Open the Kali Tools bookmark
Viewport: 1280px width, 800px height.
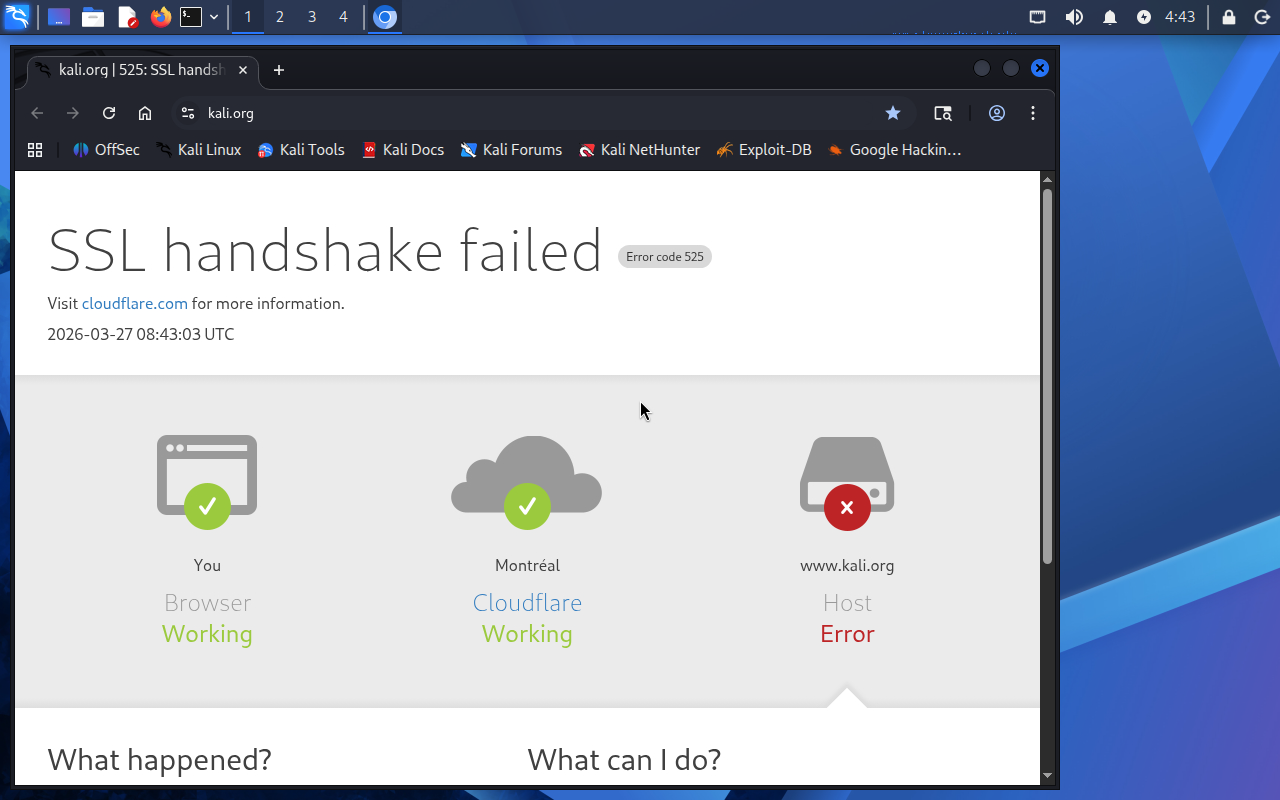301,150
